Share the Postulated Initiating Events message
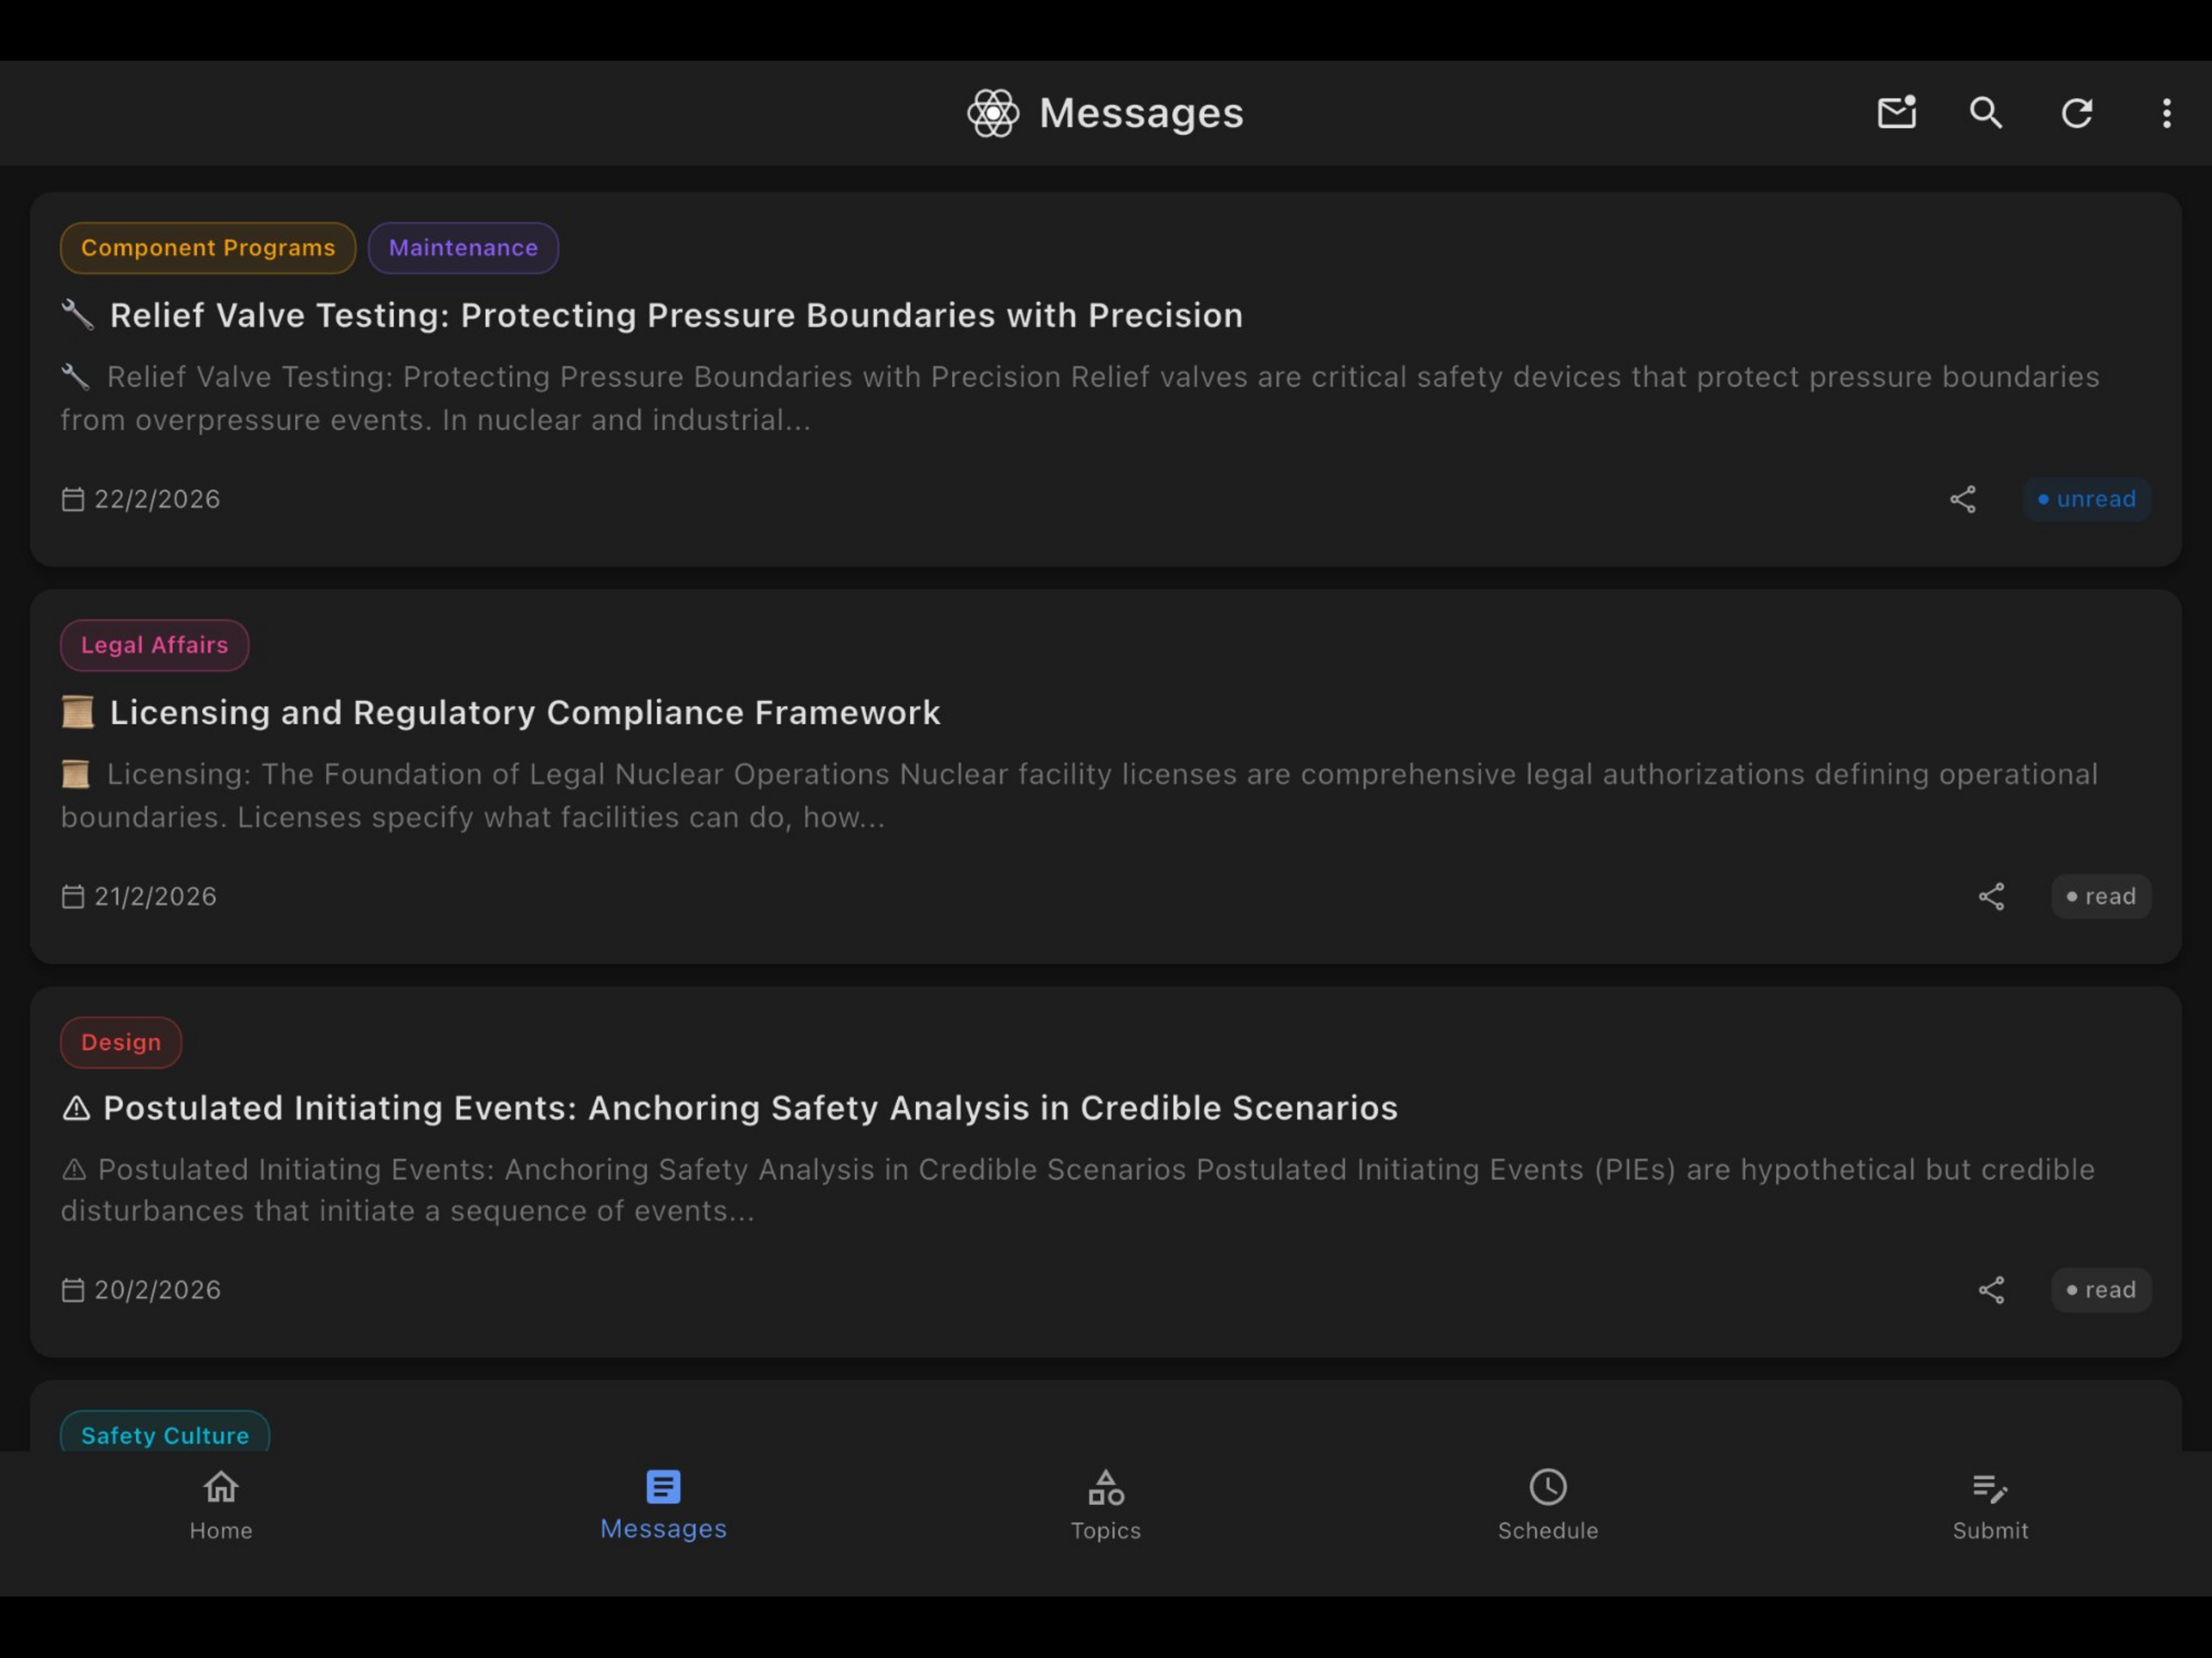This screenshot has width=2212, height=1658. coord(1991,1290)
